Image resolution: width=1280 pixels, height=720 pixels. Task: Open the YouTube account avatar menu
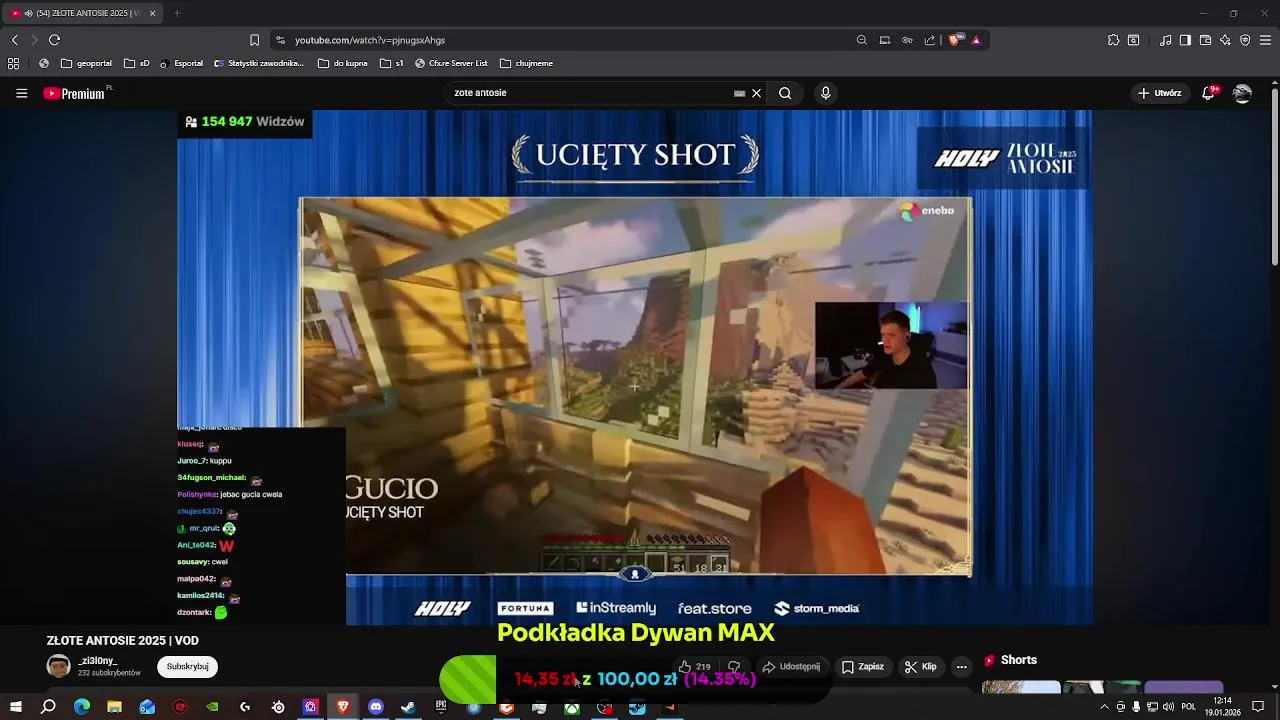pyautogui.click(x=1242, y=93)
